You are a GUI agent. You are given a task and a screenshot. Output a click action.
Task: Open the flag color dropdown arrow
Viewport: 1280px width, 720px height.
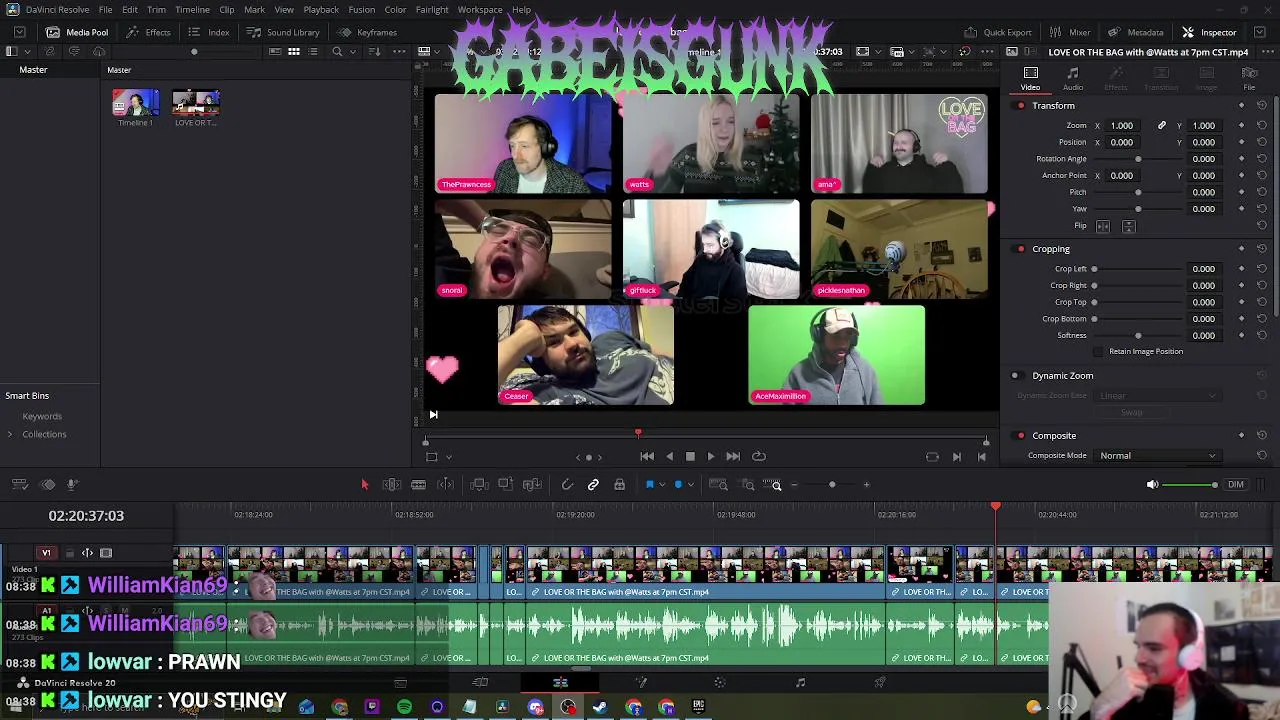661,485
